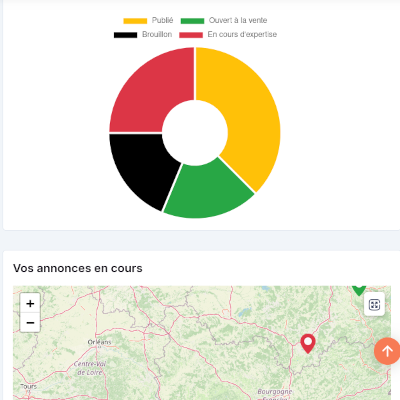Click the red legend color swatch
The width and height of the screenshot is (400, 400).
191,35
